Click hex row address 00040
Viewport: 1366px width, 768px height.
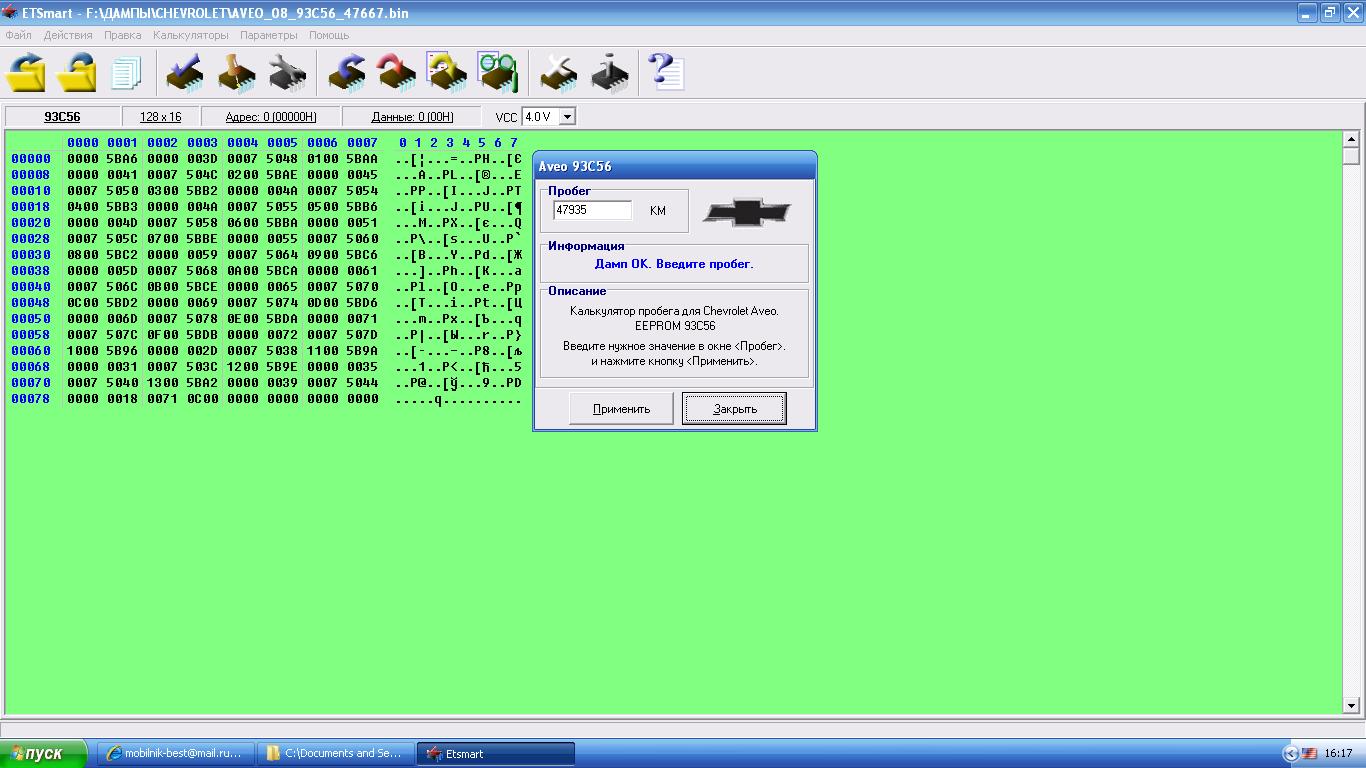31,287
